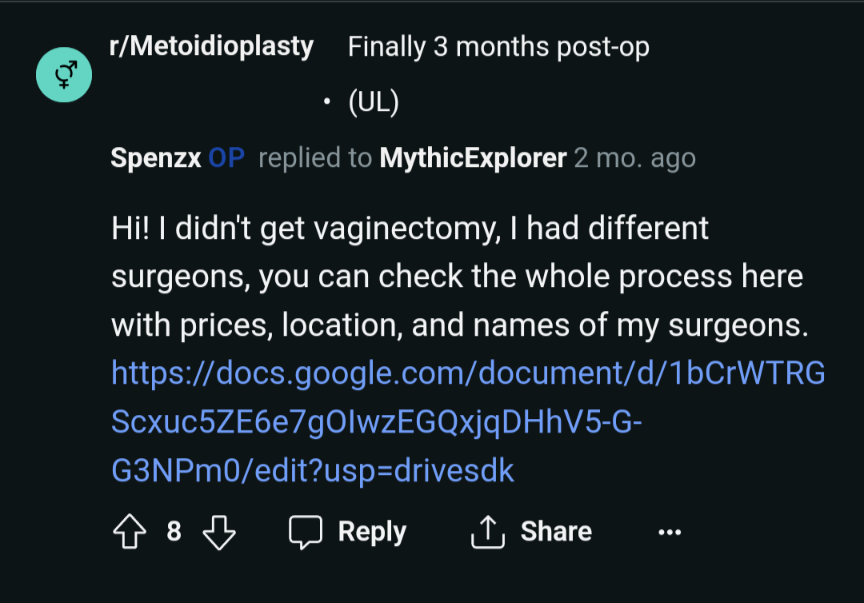The height and width of the screenshot is (603, 864).
Task: Open the three-dot more options menu
Action: pos(669,532)
